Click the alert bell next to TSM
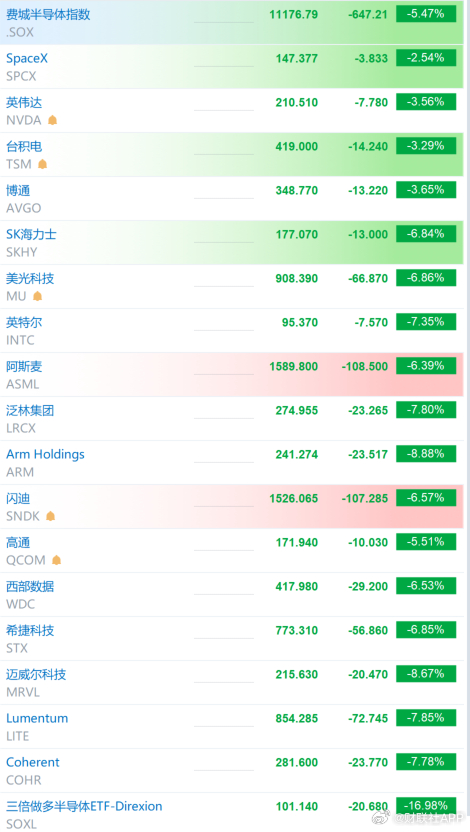Screen dimensions: 470x832 coord(42,164)
